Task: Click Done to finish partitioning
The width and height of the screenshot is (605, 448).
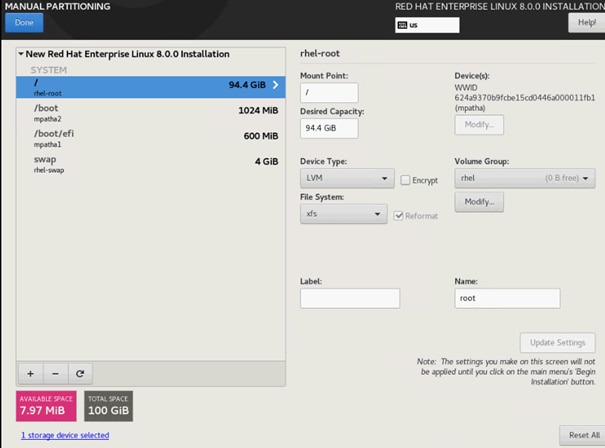Action: 24,23
